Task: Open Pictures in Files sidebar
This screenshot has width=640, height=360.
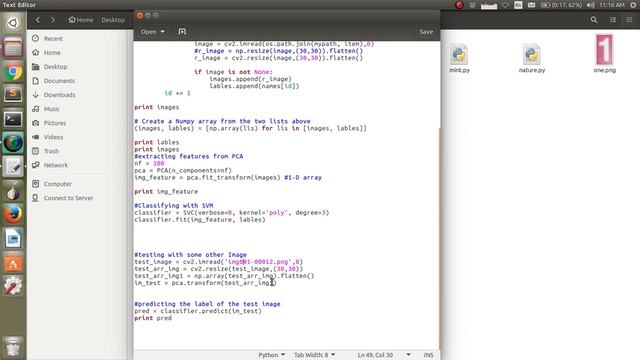Action: pyautogui.click(x=55, y=123)
